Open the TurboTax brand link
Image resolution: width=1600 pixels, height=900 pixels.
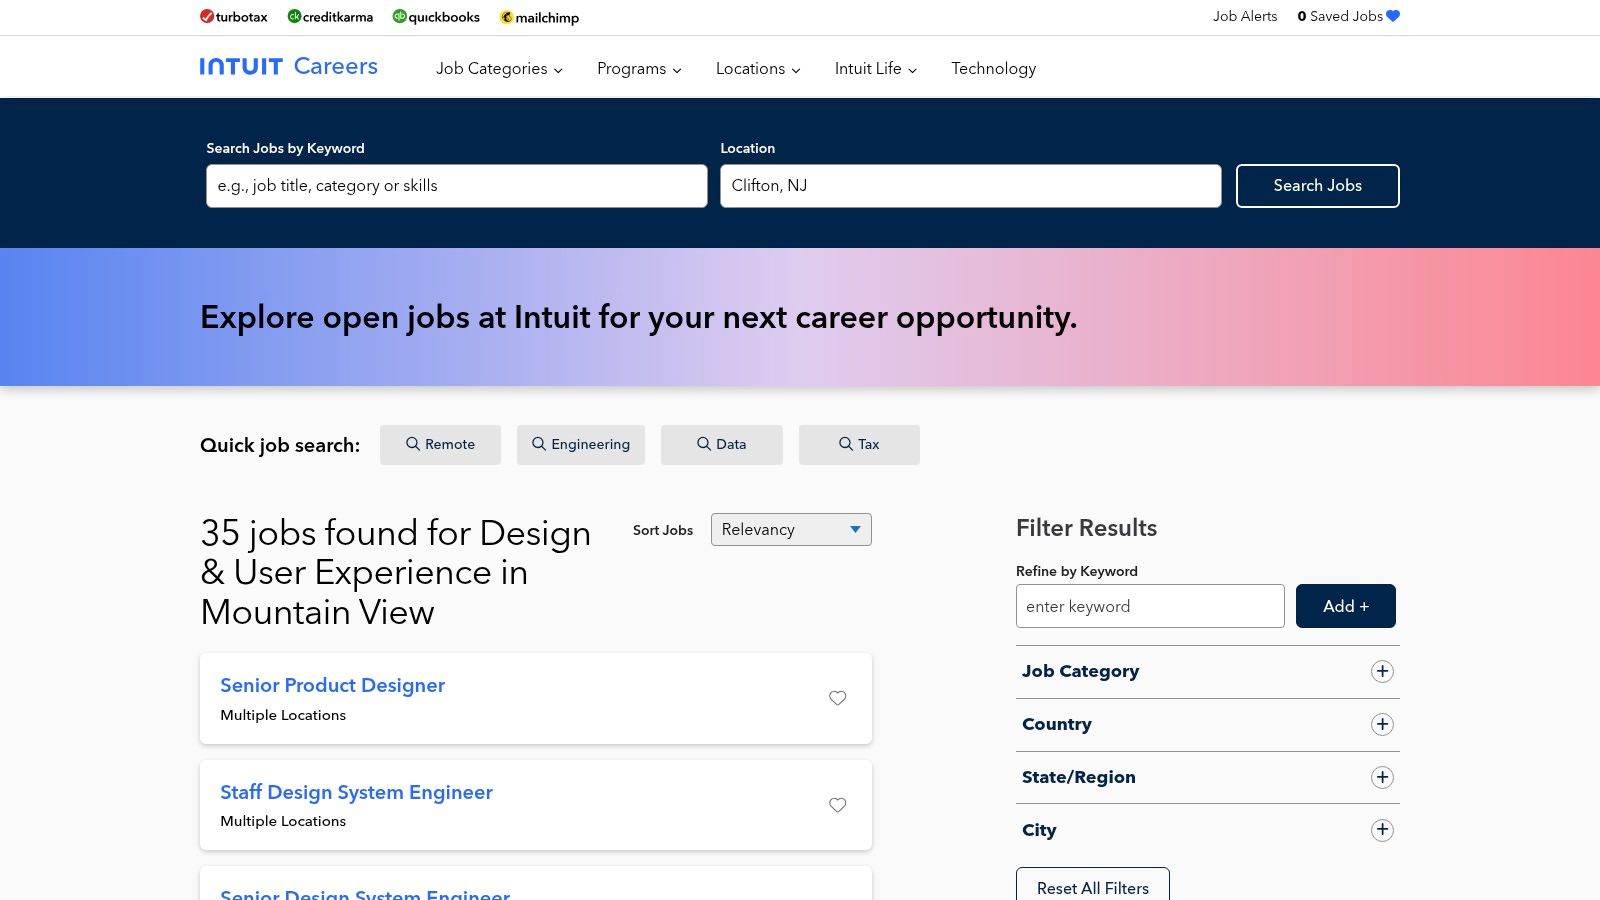point(234,17)
